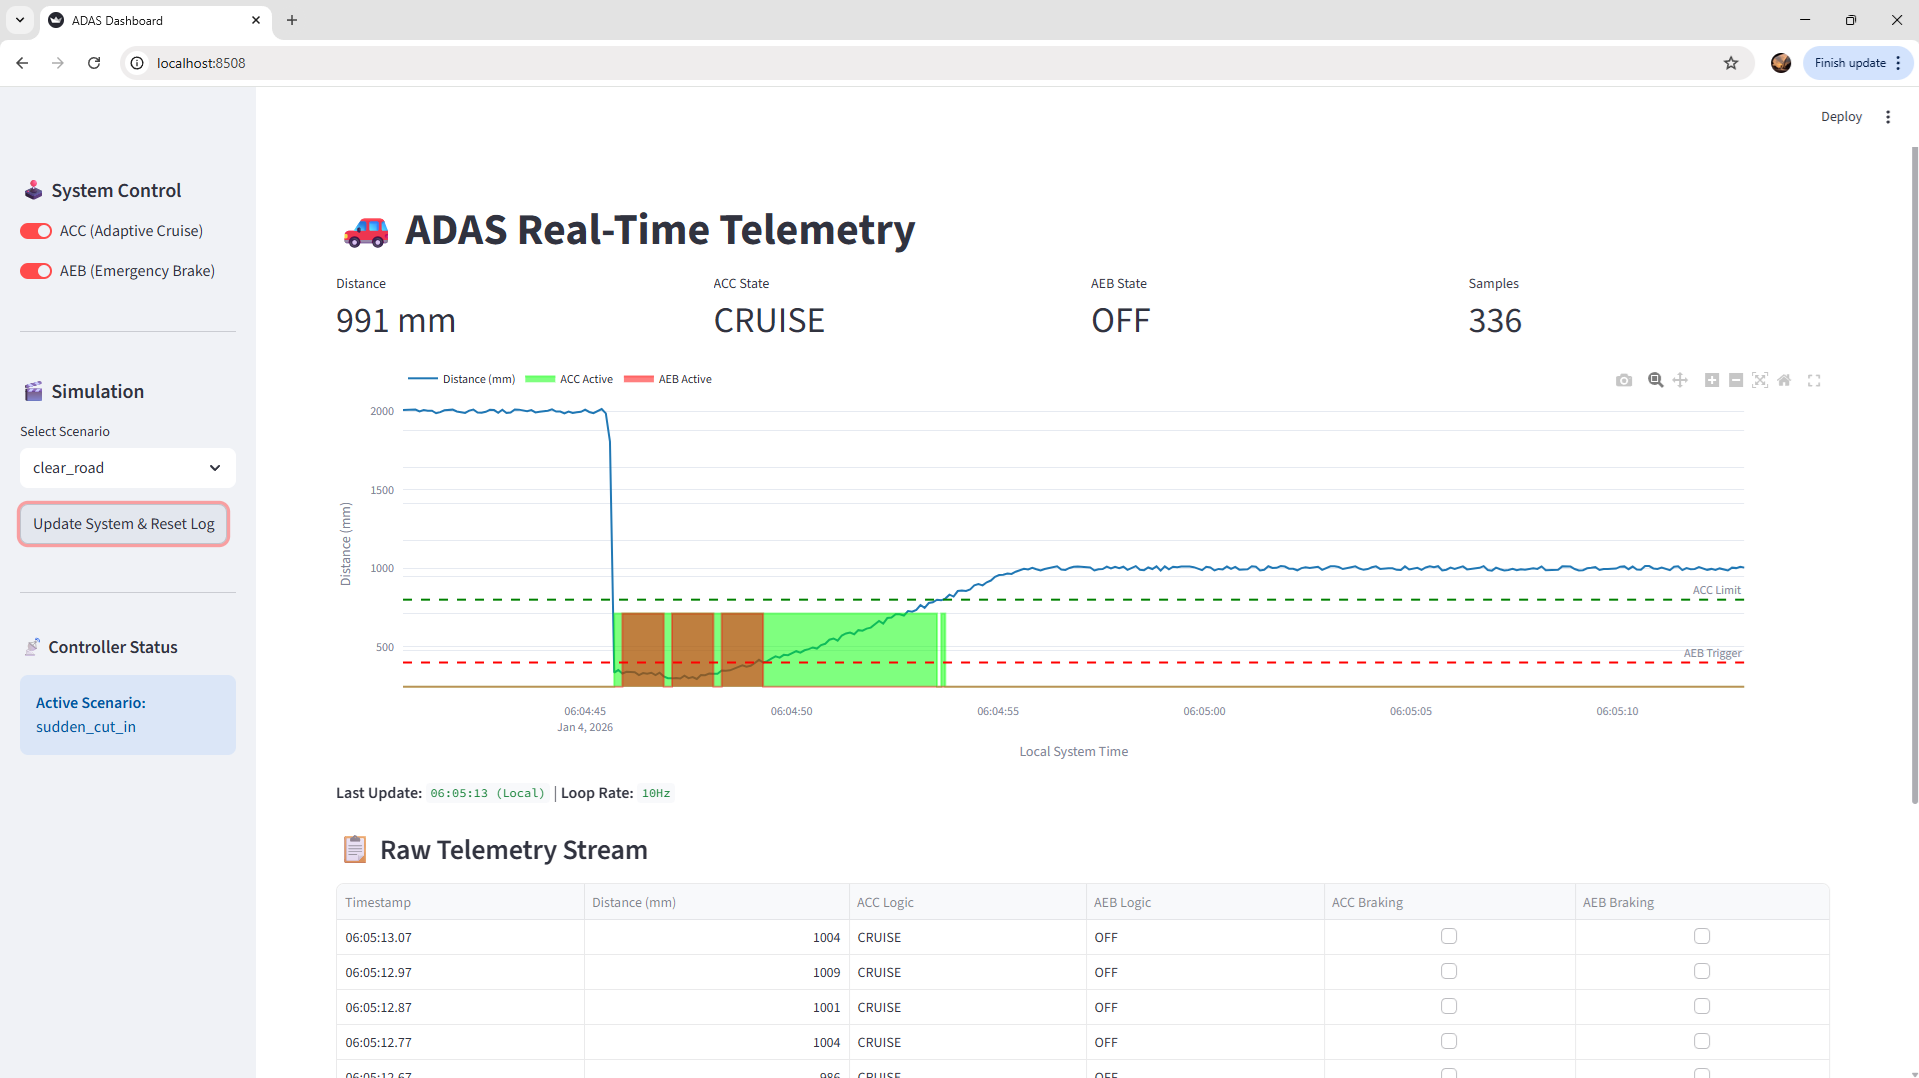Disable ACC (Adaptive Cruise) toggle

click(35, 230)
